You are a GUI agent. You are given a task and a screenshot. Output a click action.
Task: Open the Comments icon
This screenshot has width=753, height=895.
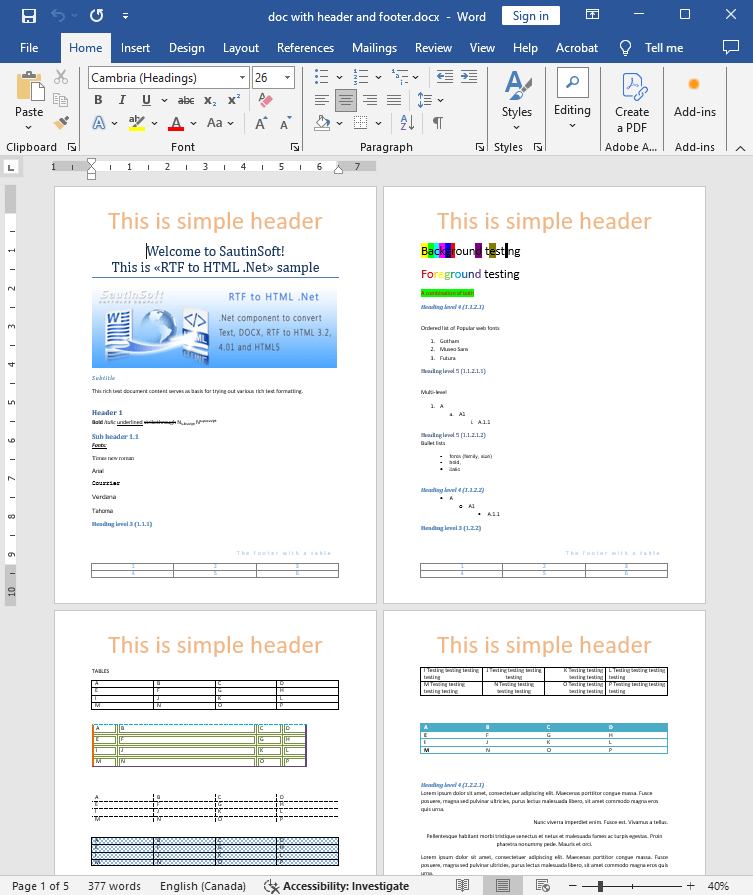(731, 47)
